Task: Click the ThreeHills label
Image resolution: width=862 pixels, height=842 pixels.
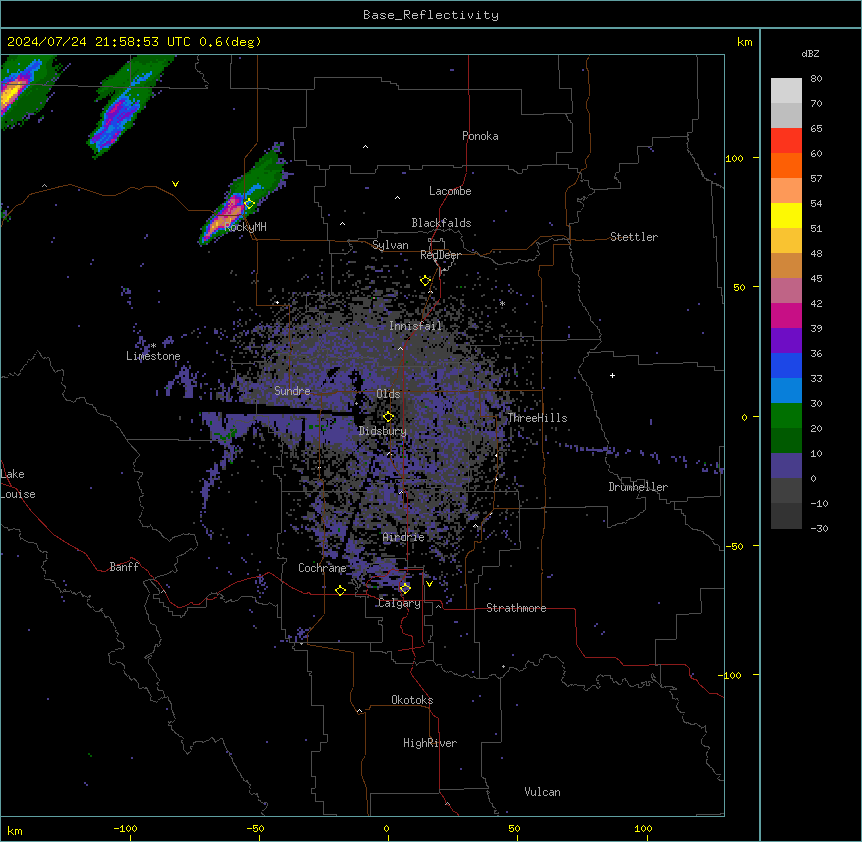Action: point(537,418)
